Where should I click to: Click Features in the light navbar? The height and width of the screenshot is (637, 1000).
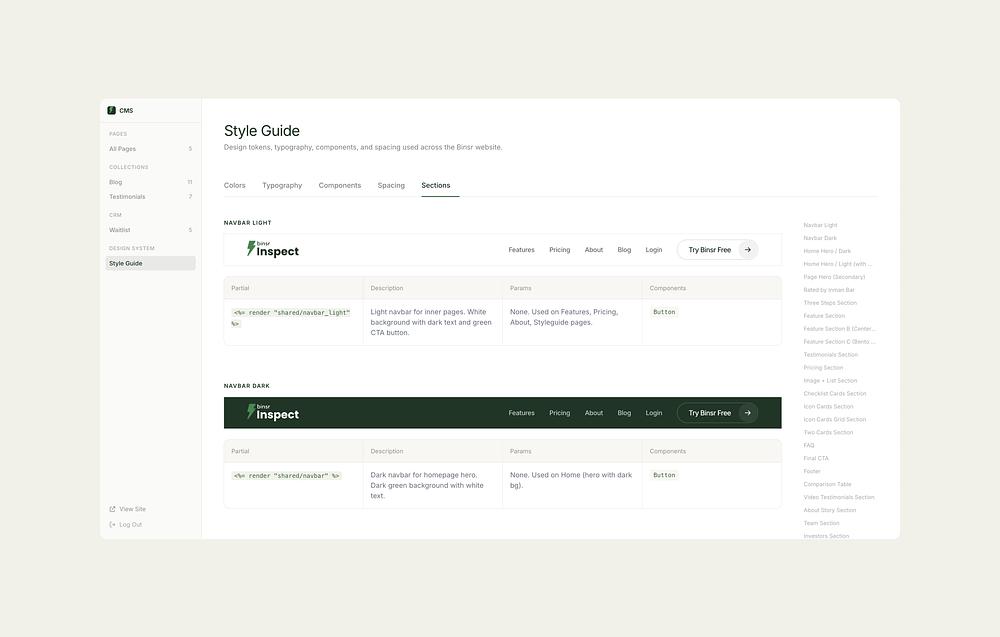point(522,250)
